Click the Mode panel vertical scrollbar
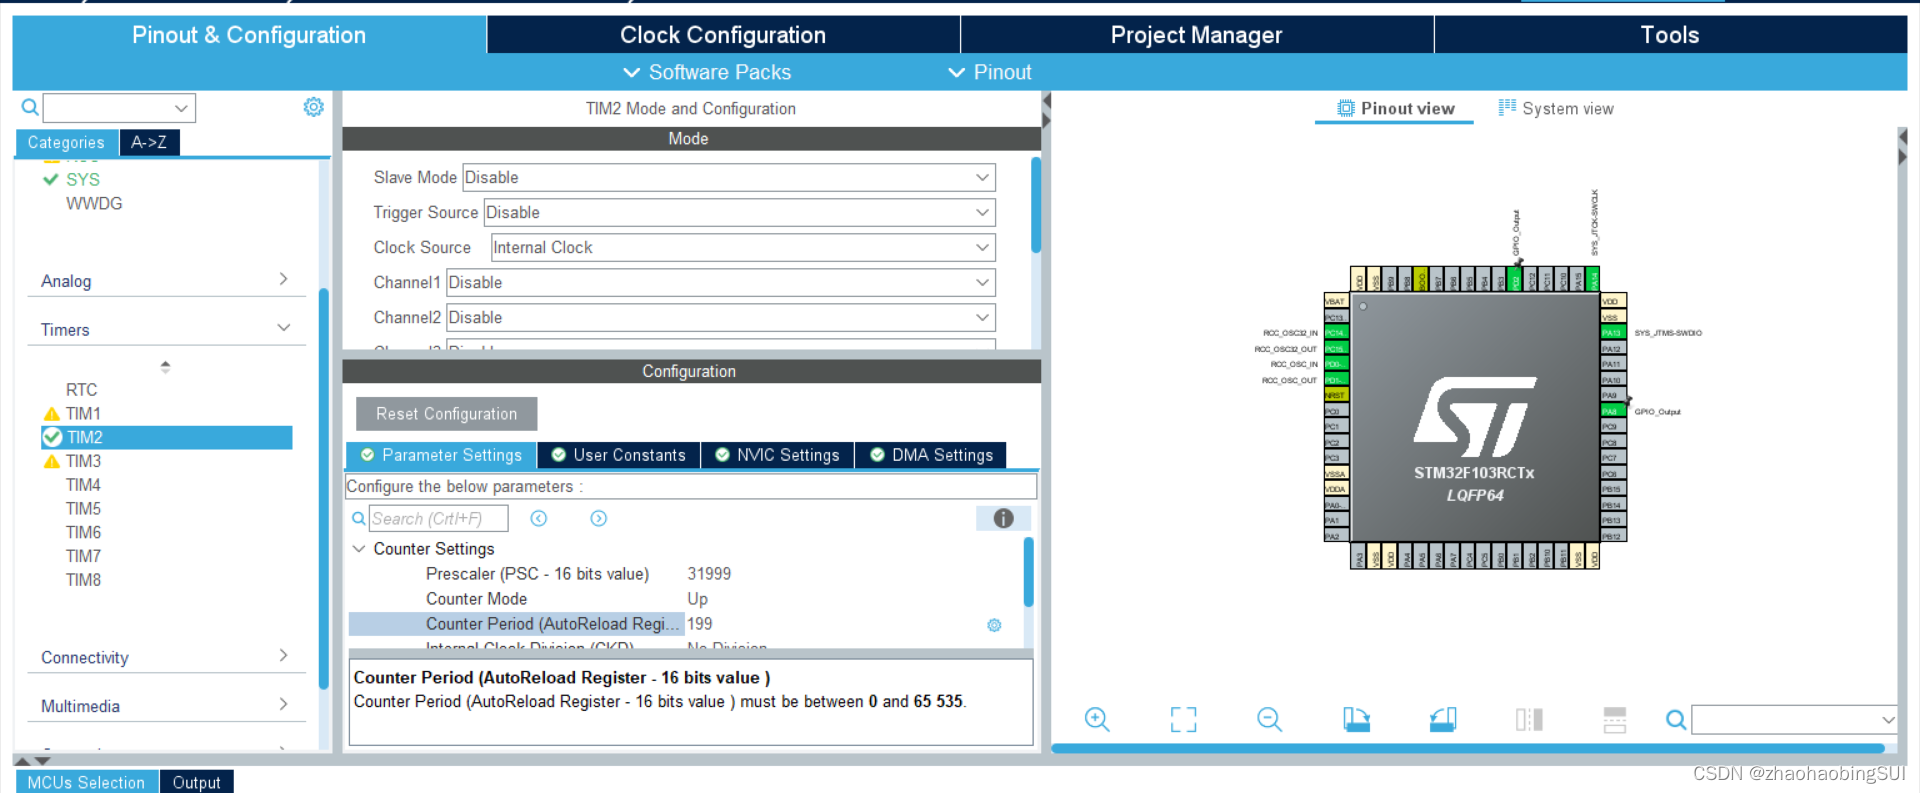 pos(1036,204)
